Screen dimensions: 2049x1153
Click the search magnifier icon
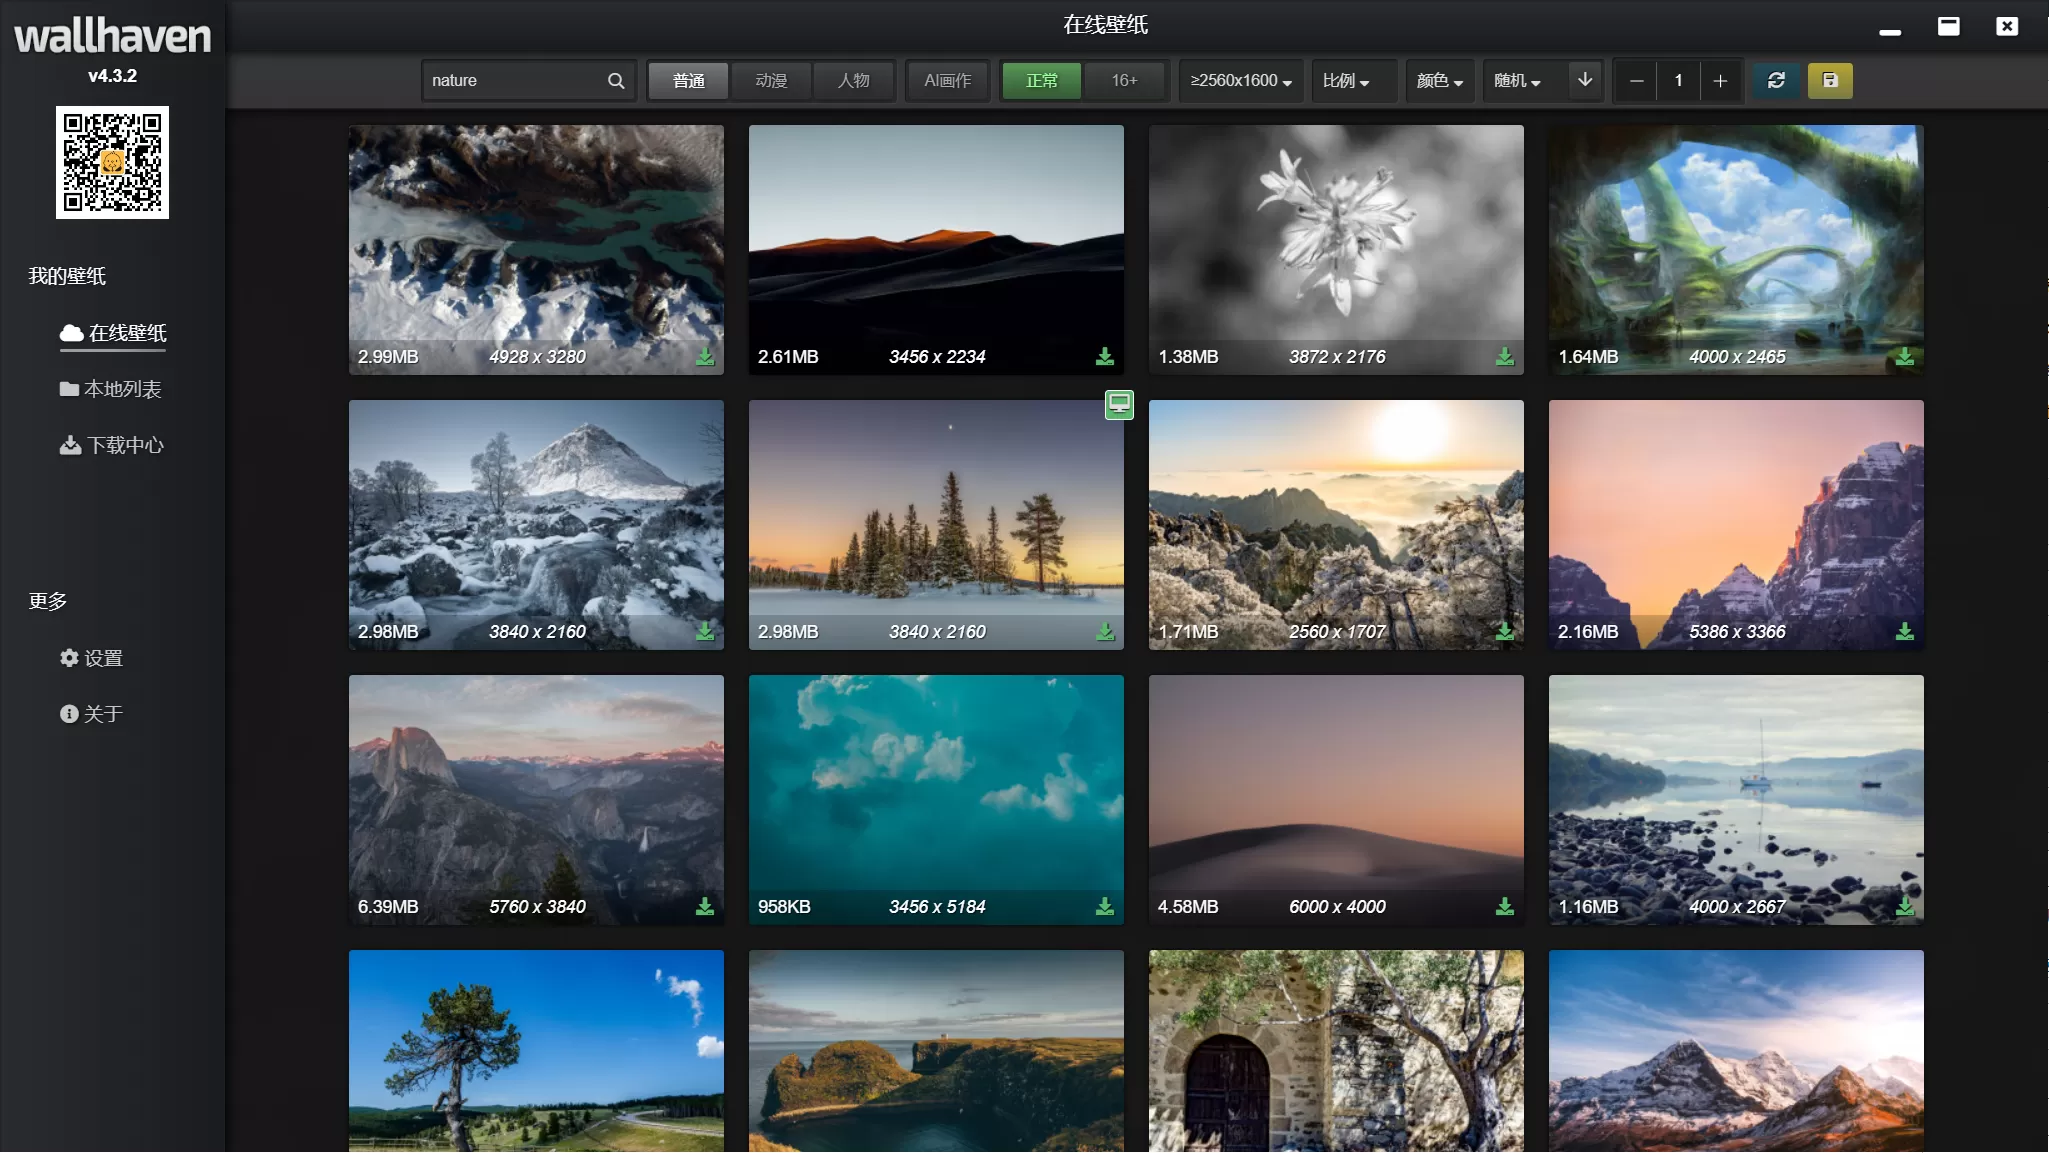(x=616, y=81)
